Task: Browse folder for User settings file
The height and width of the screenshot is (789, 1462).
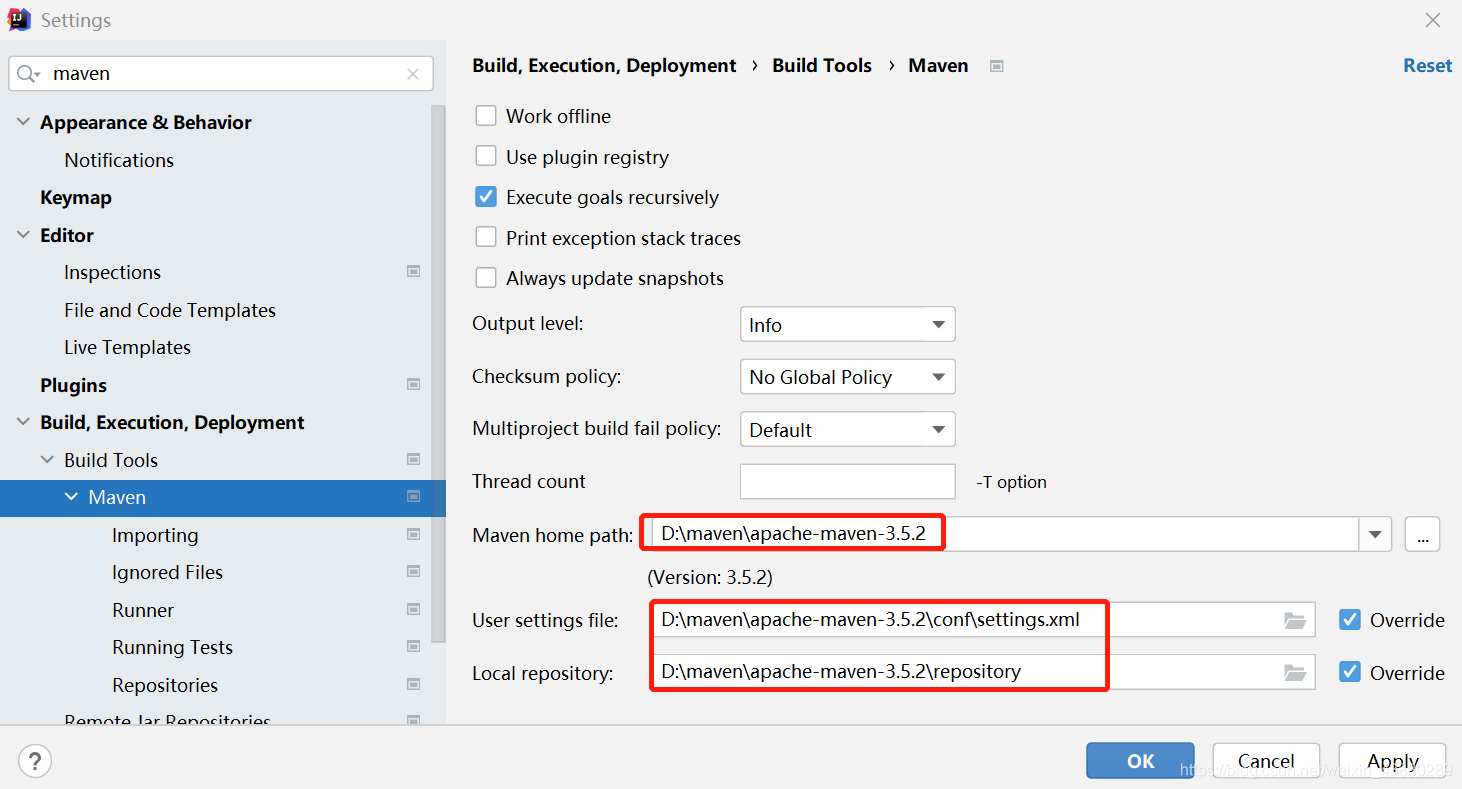Action: (1295, 620)
